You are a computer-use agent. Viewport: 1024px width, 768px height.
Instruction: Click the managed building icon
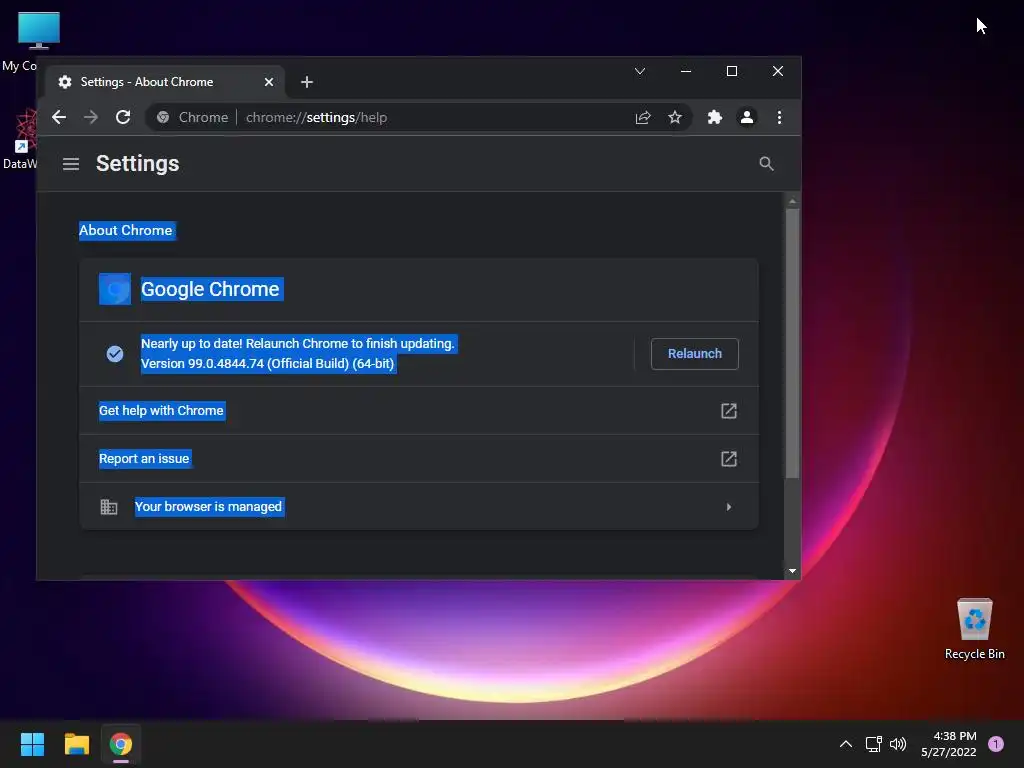click(109, 507)
